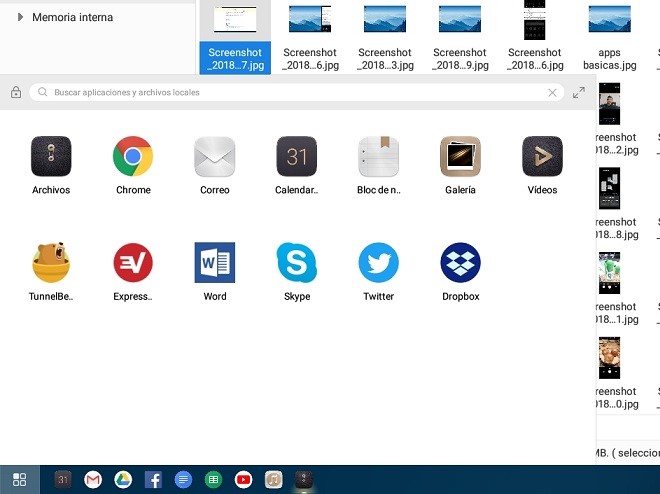
Task: Open Google Sheets from the taskbar
Action: coord(213,479)
